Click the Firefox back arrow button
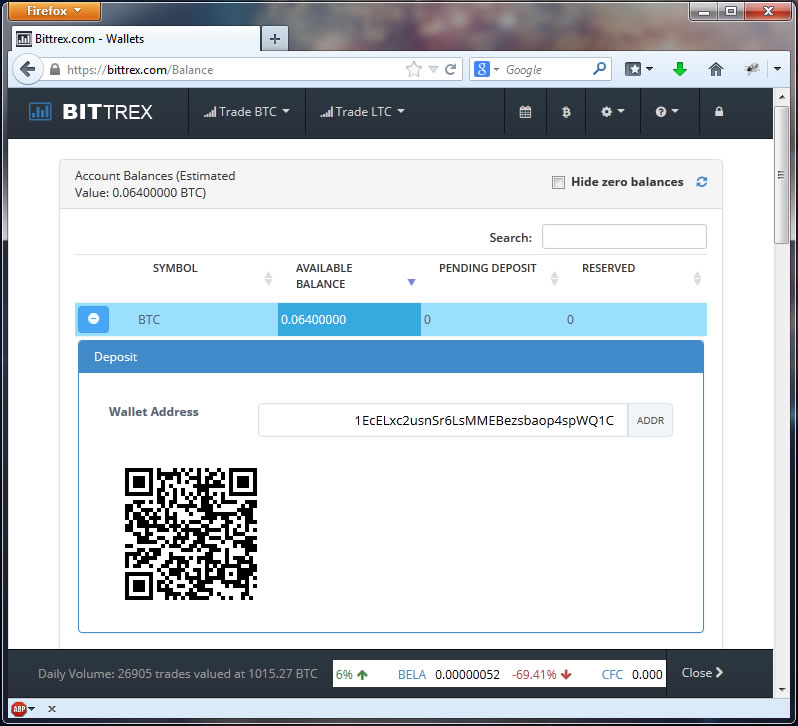The image size is (798, 726). coord(28,69)
